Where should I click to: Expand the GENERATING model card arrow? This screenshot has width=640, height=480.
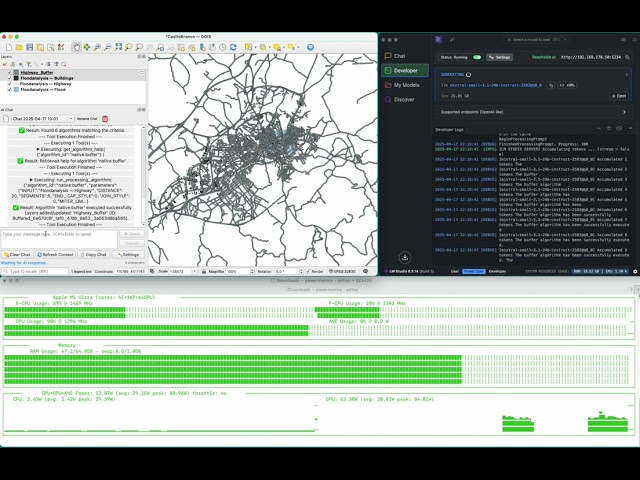(x=627, y=75)
